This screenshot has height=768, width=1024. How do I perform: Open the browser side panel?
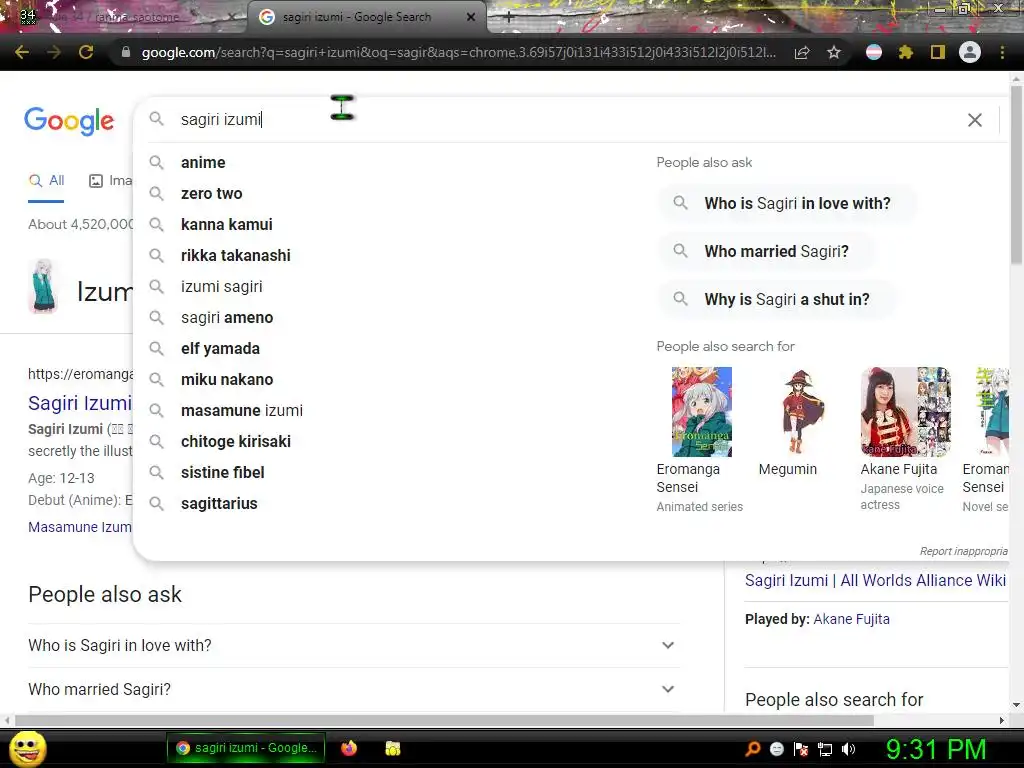(938, 52)
